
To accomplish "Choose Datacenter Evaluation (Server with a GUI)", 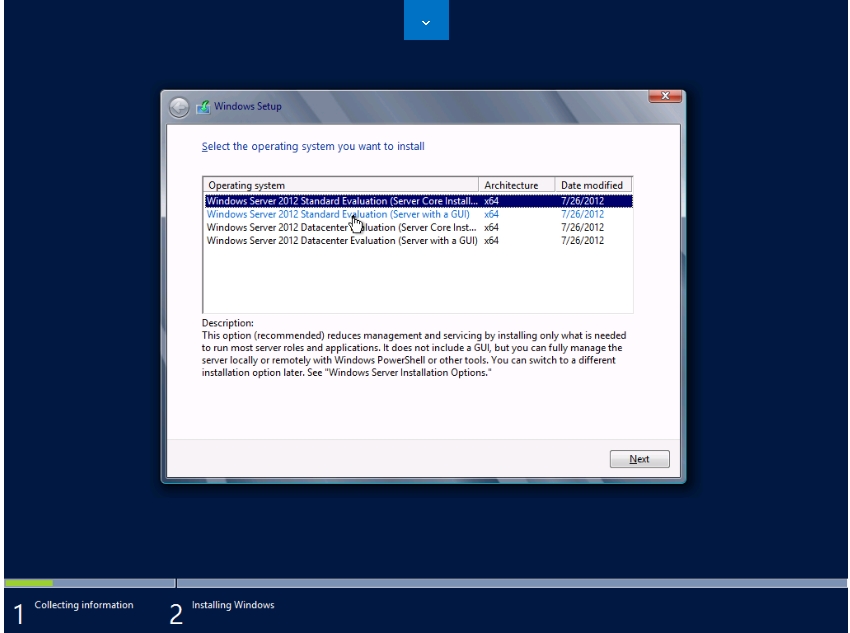I will pyautogui.click(x=340, y=240).
